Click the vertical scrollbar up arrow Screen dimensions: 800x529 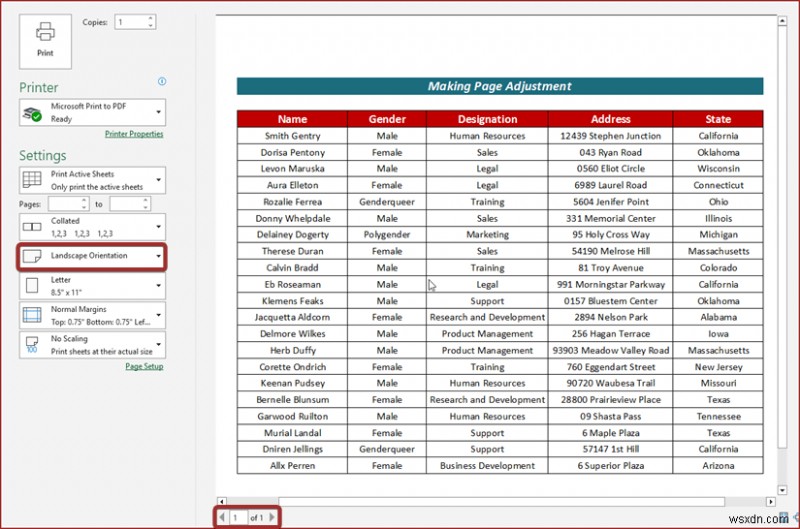point(782,21)
